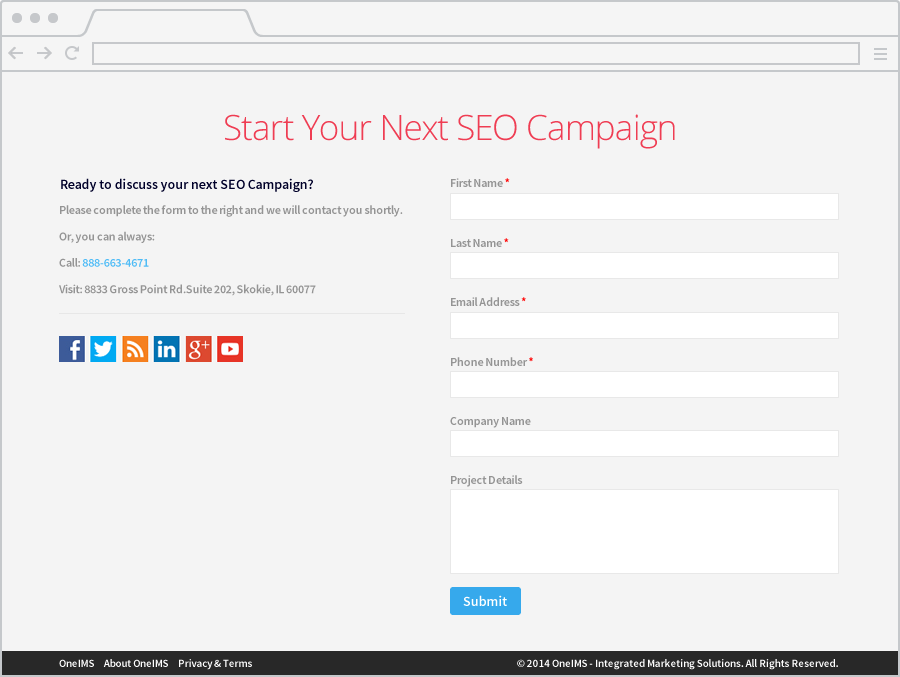Focus the First Name field
The width and height of the screenshot is (900, 677).
pos(644,207)
